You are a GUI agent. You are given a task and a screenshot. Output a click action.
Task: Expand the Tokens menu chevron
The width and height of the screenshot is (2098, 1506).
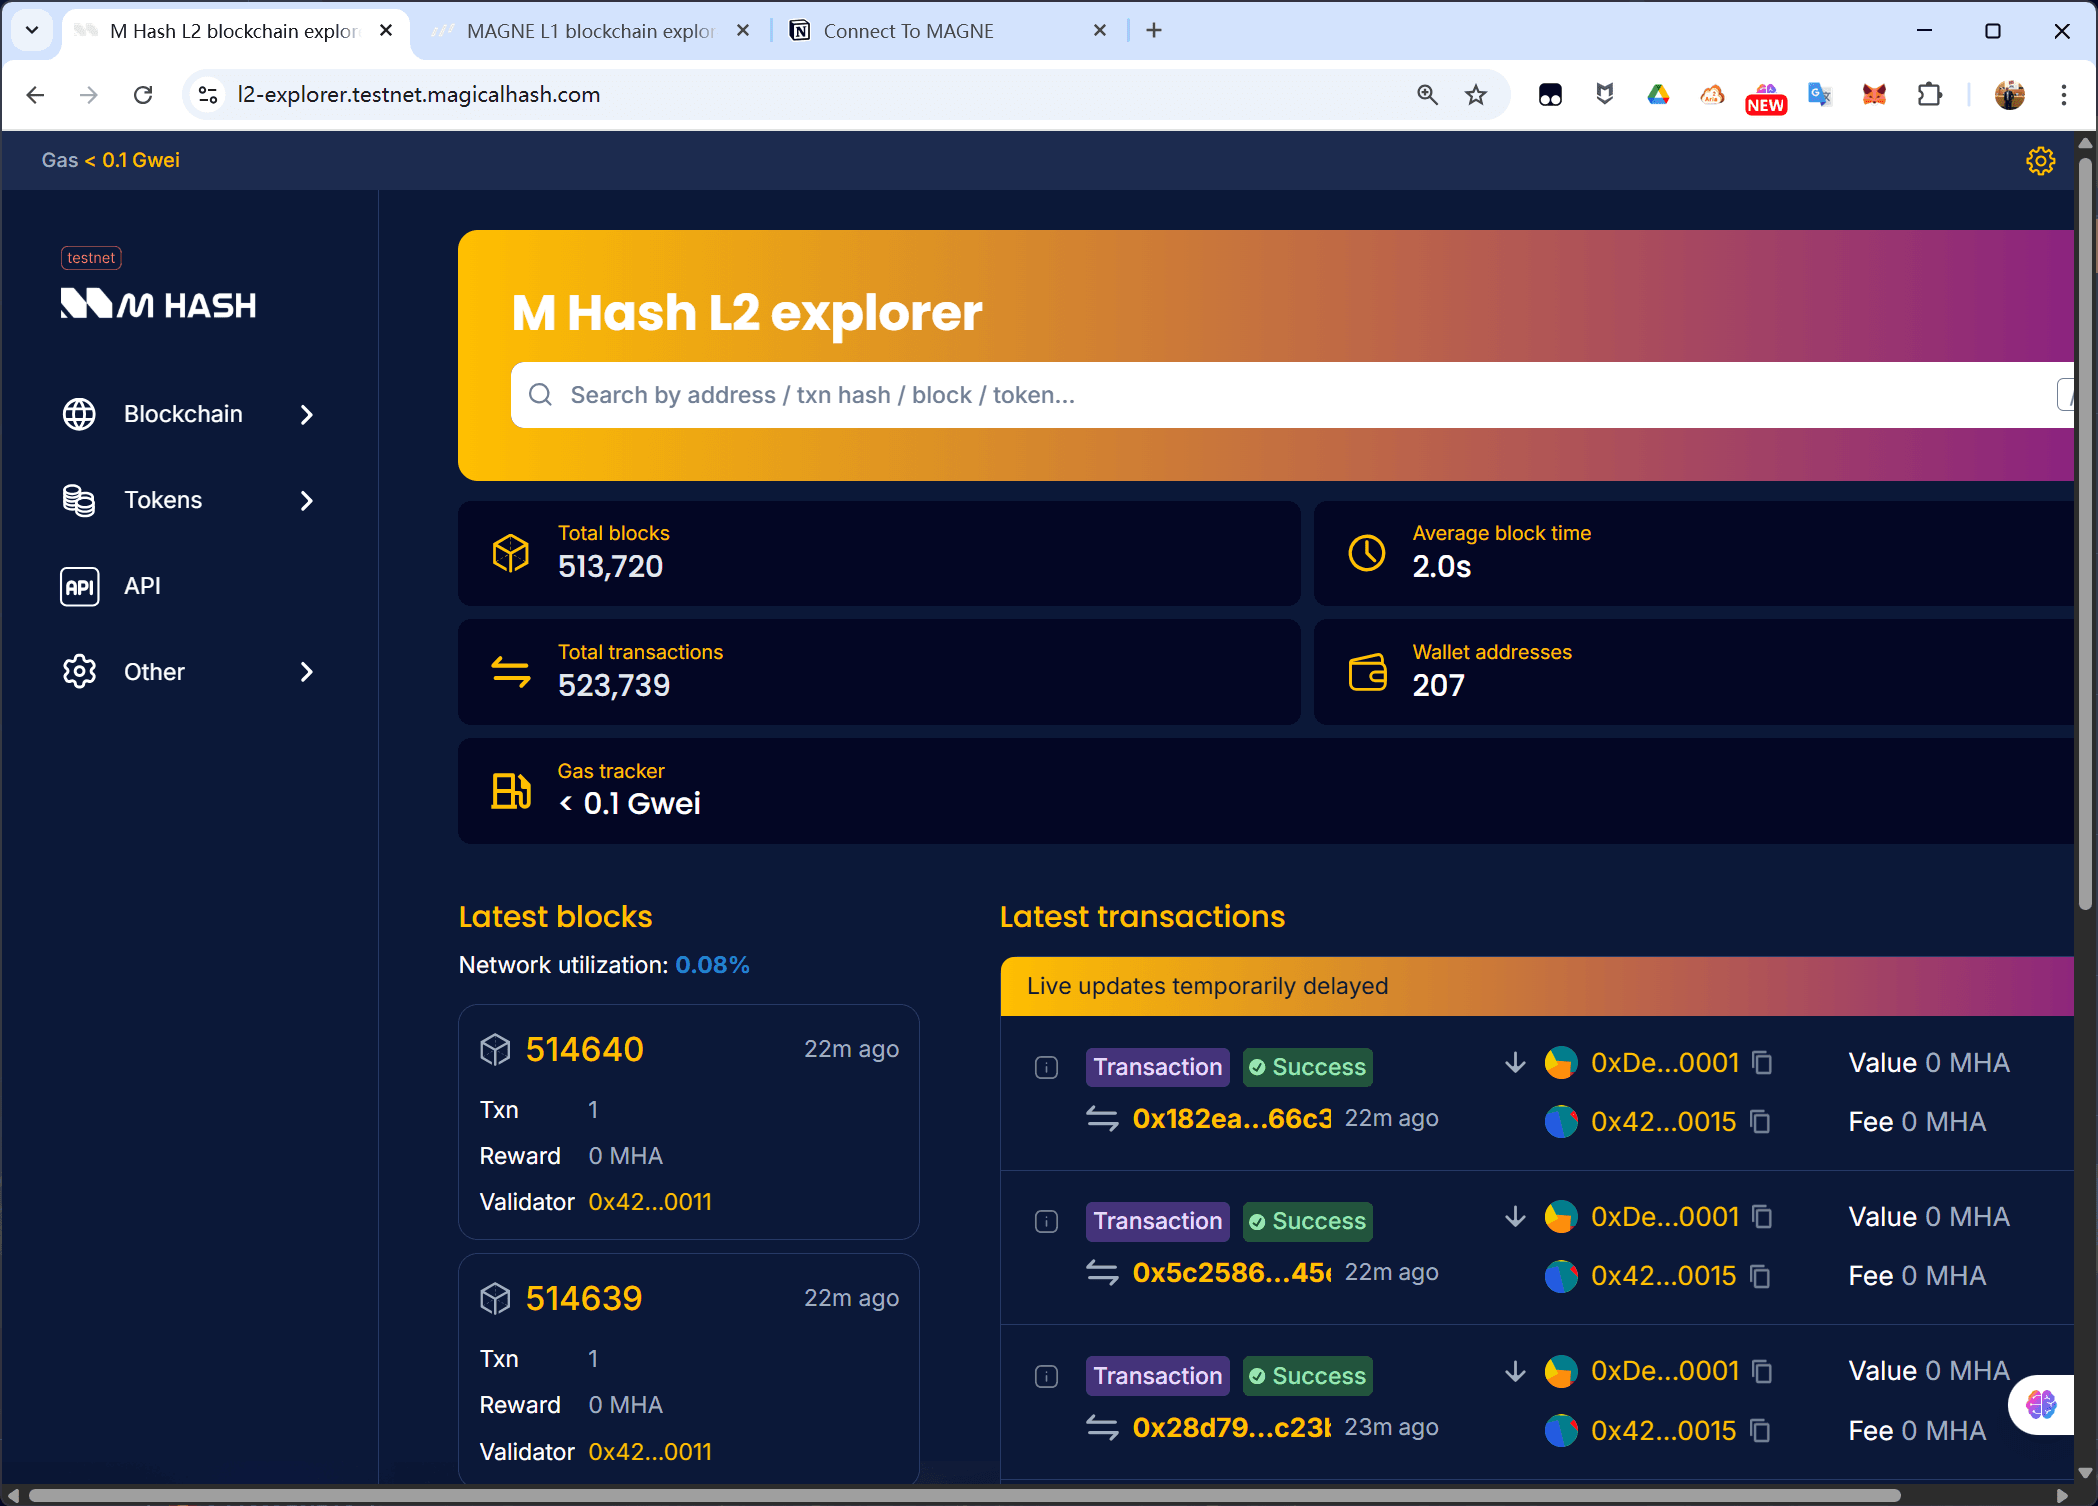pos(307,501)
